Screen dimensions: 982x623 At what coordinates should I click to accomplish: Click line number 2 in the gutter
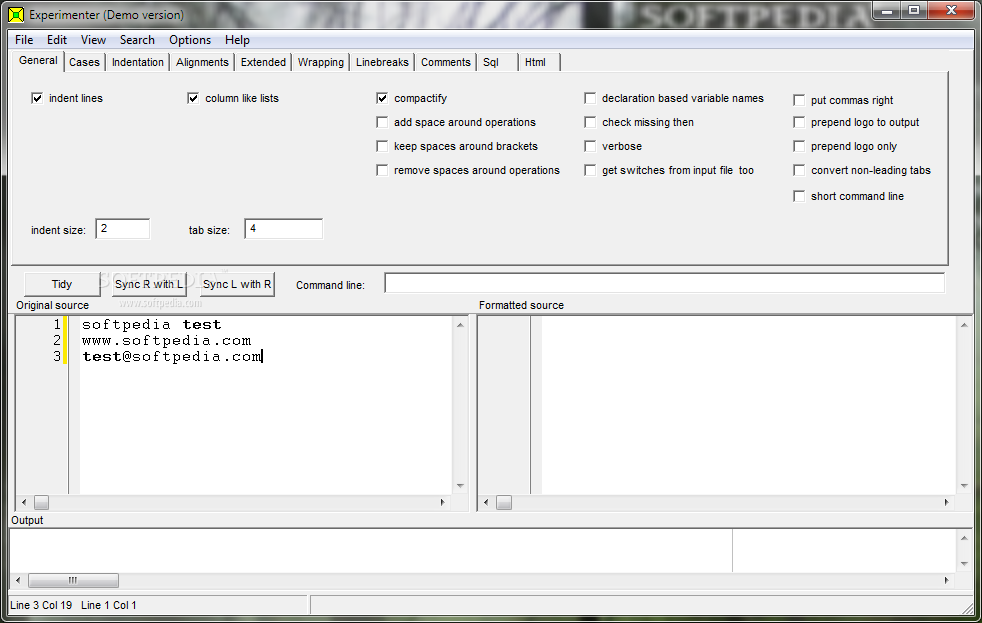point(57,341)
